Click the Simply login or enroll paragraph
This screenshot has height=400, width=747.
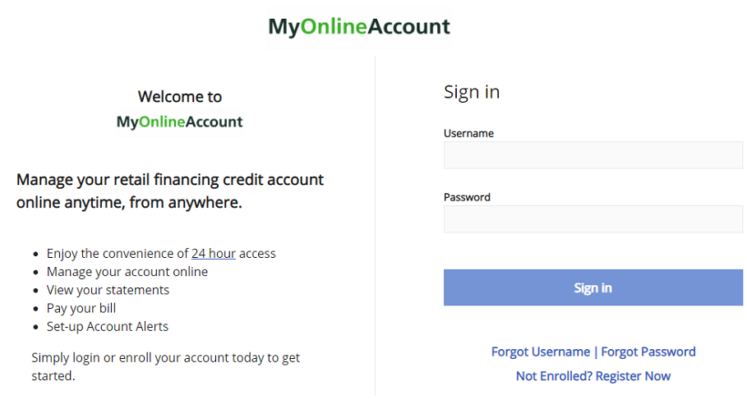166,367
